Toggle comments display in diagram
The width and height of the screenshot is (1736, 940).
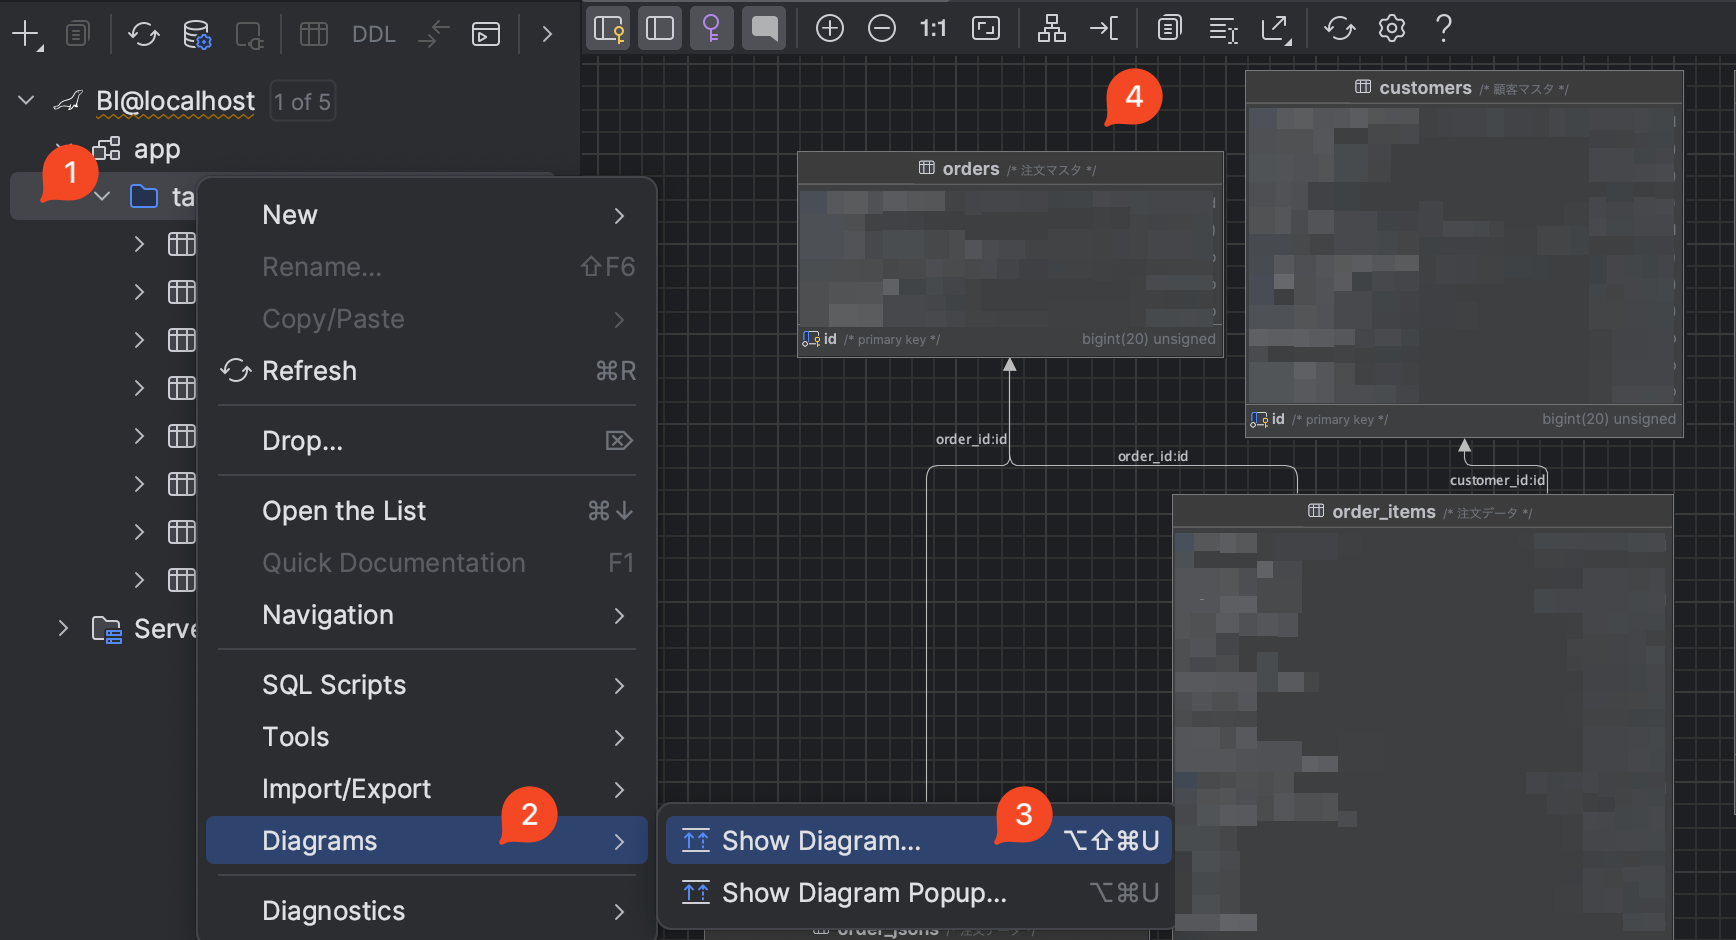point(764,28)
